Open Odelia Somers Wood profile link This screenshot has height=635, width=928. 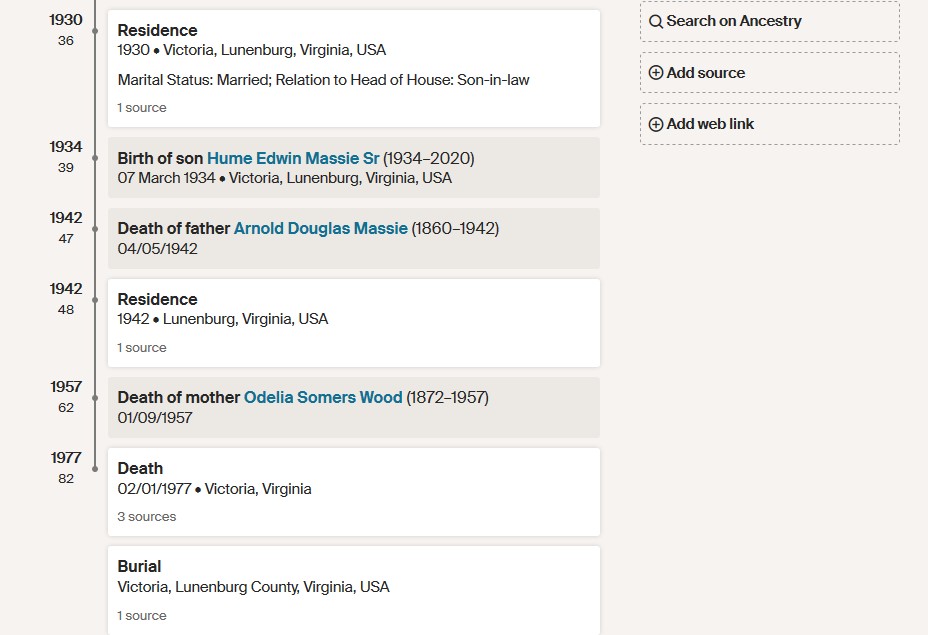pos(323,397)
